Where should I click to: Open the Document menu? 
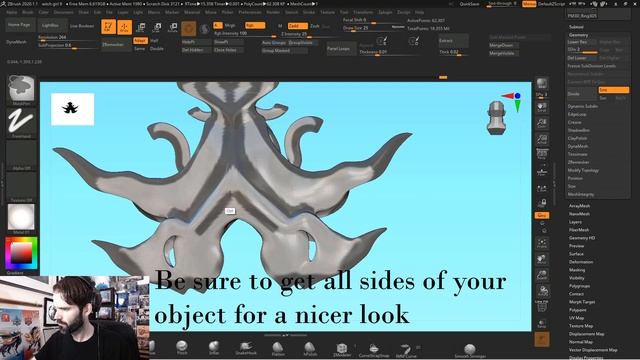pyautogui.click(x=63, y=12)
